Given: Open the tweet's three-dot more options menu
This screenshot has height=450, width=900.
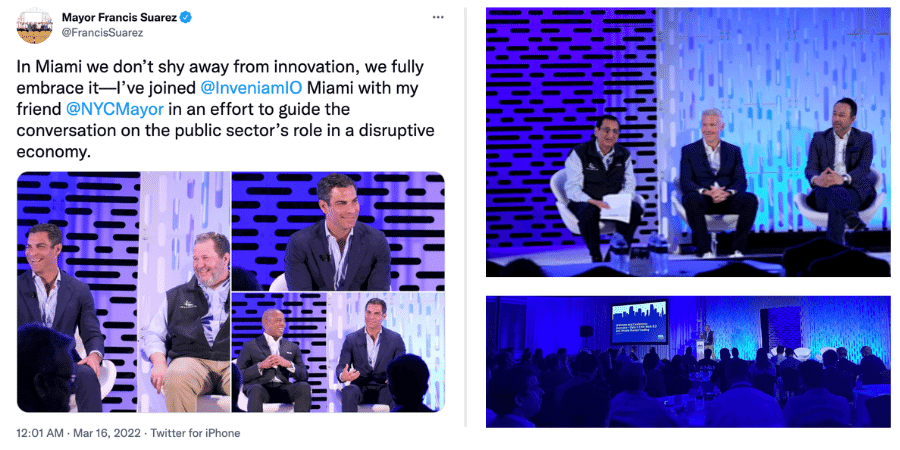Looking at the screenshot, I should point(438,17).
